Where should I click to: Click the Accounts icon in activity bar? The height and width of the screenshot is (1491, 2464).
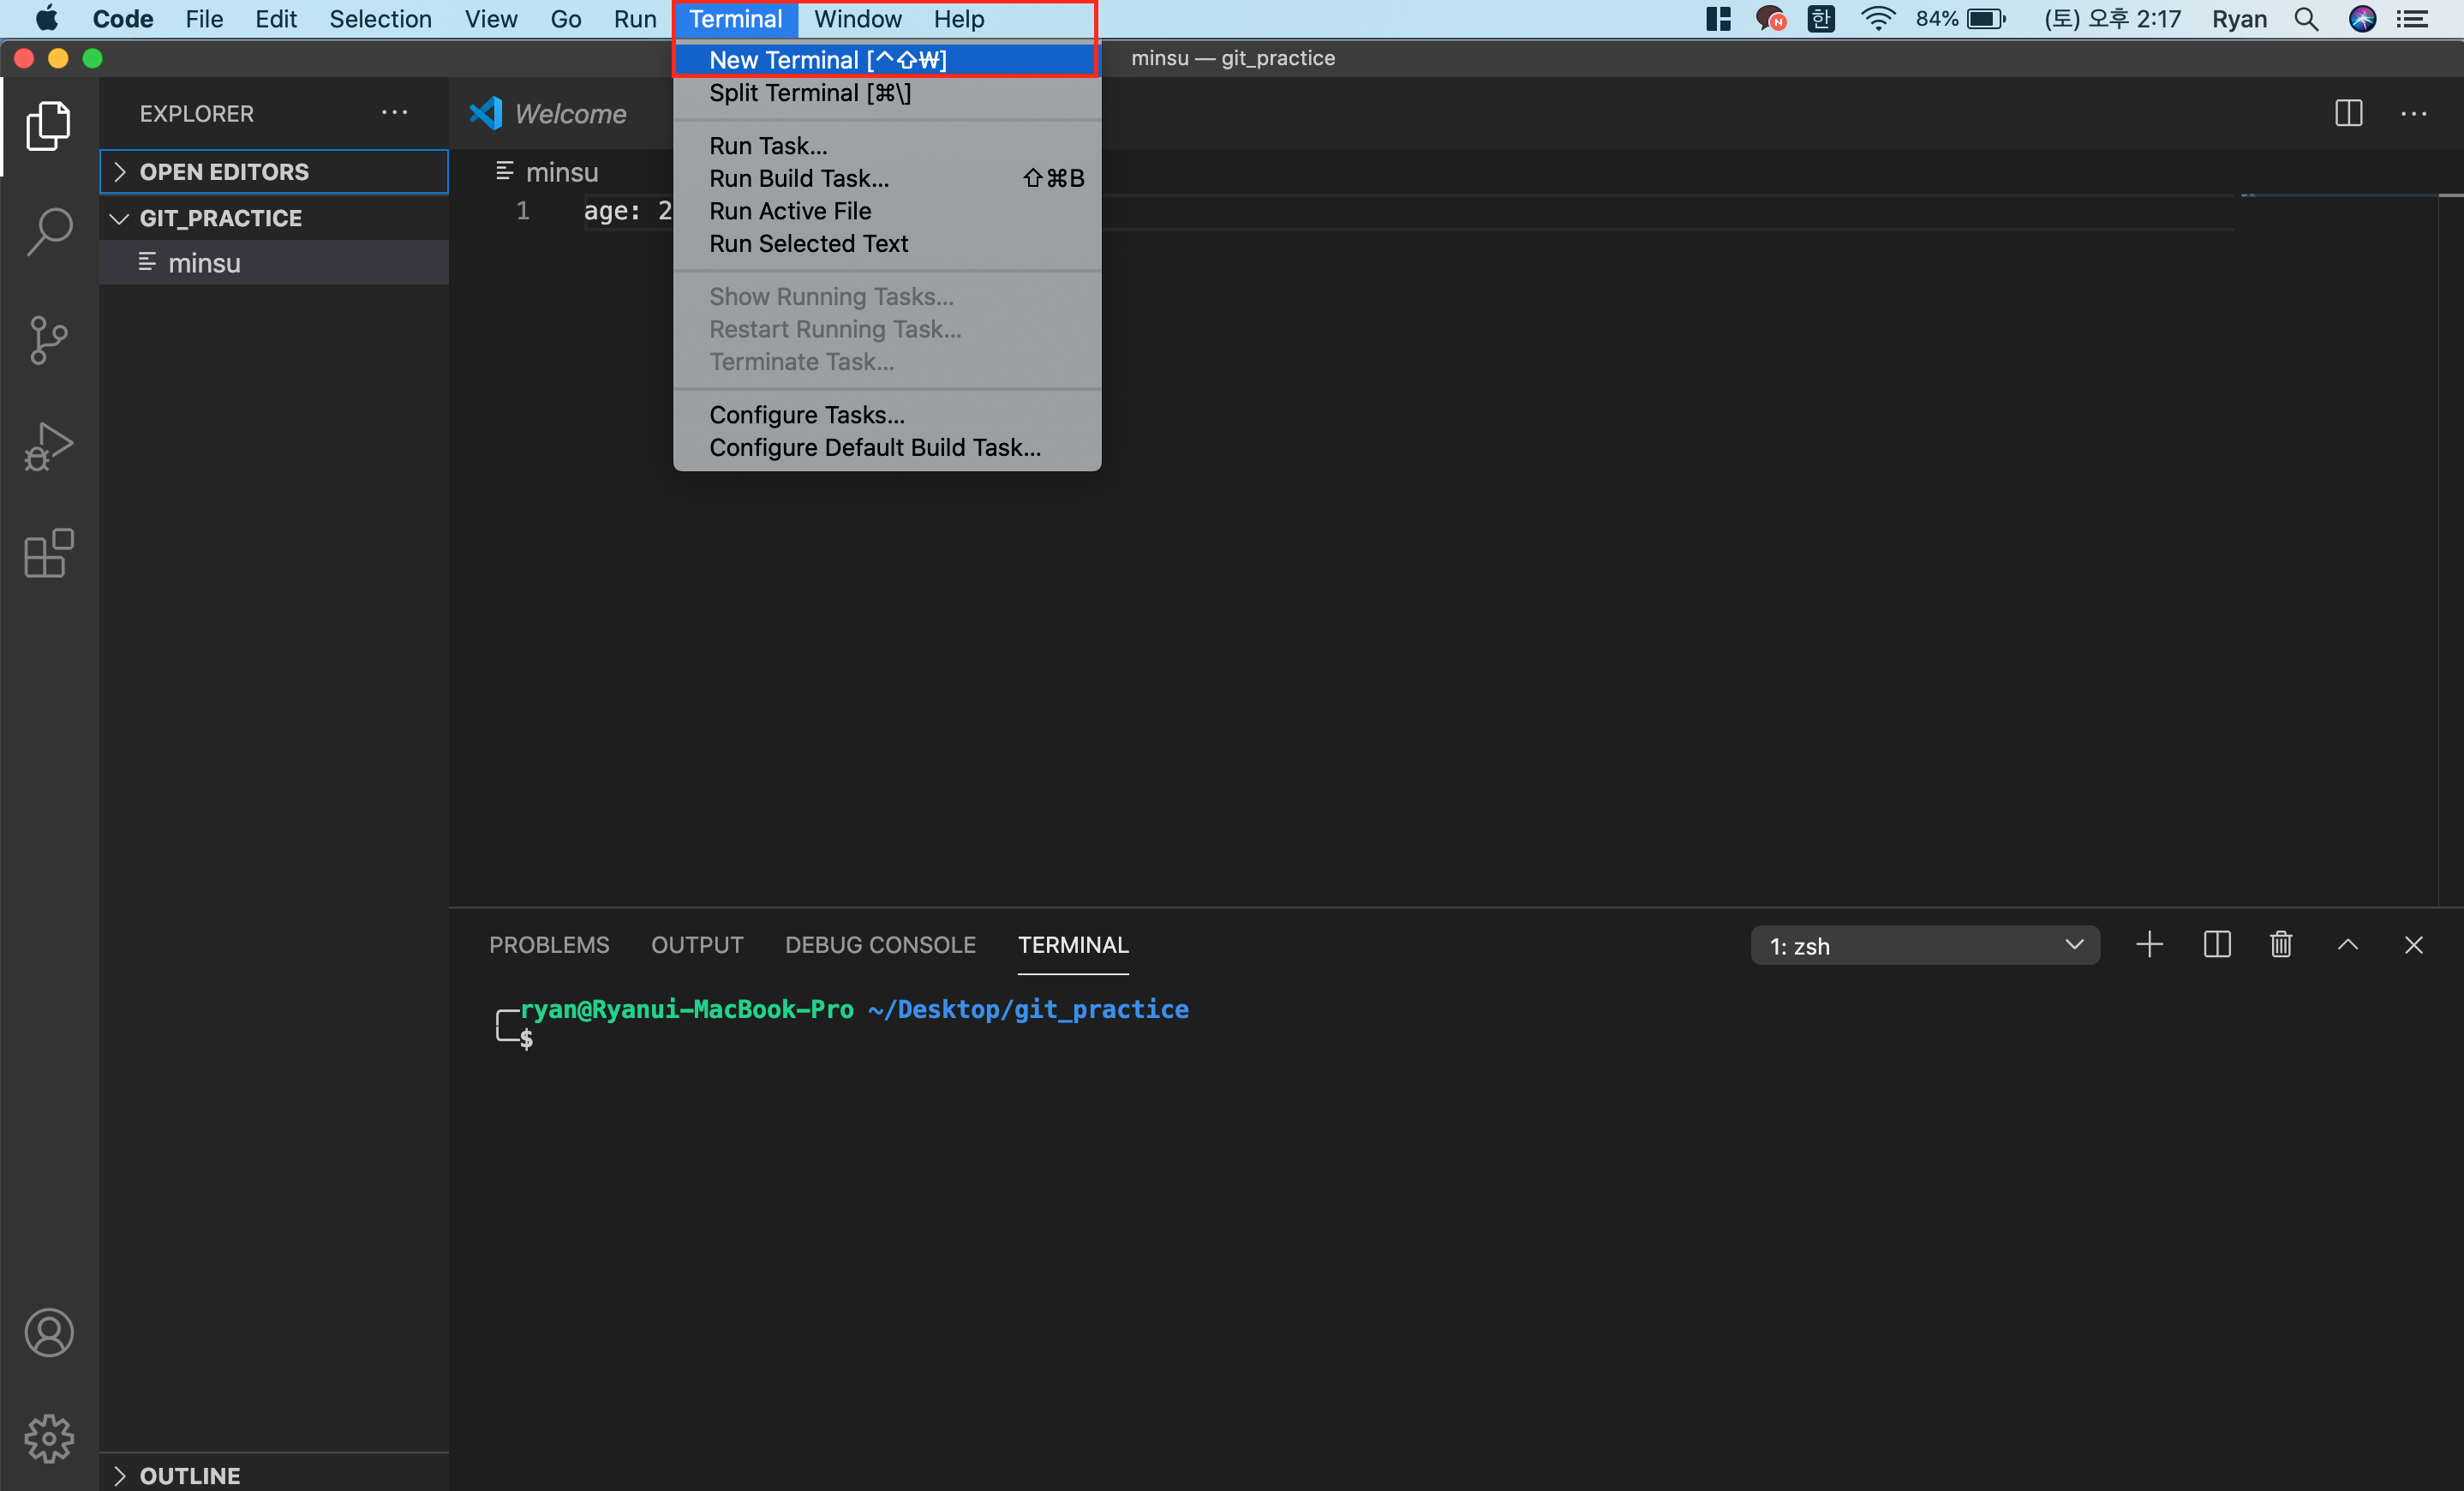[48, 1333]
